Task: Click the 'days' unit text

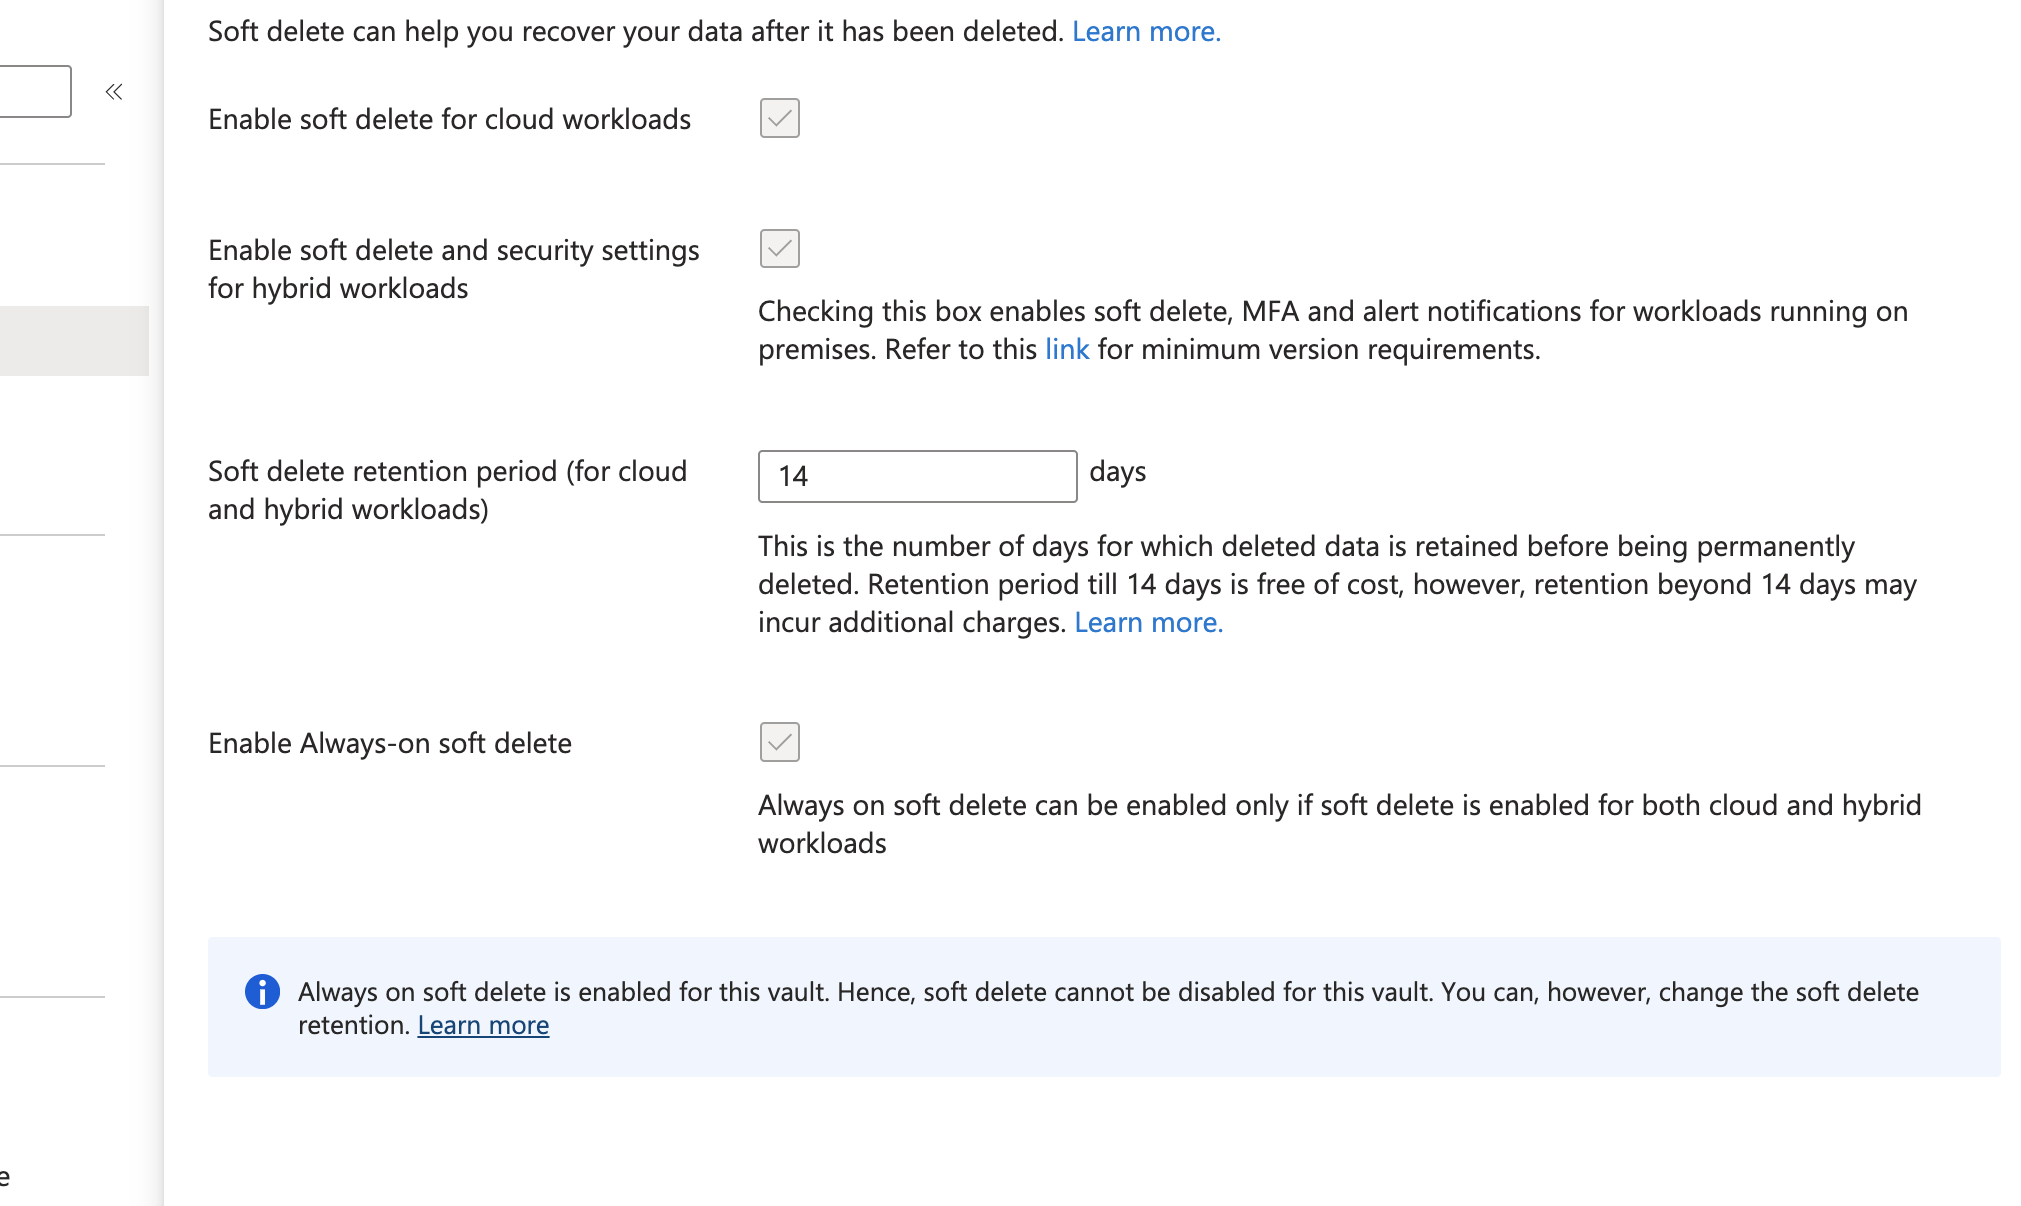Action: [1117, 472]
